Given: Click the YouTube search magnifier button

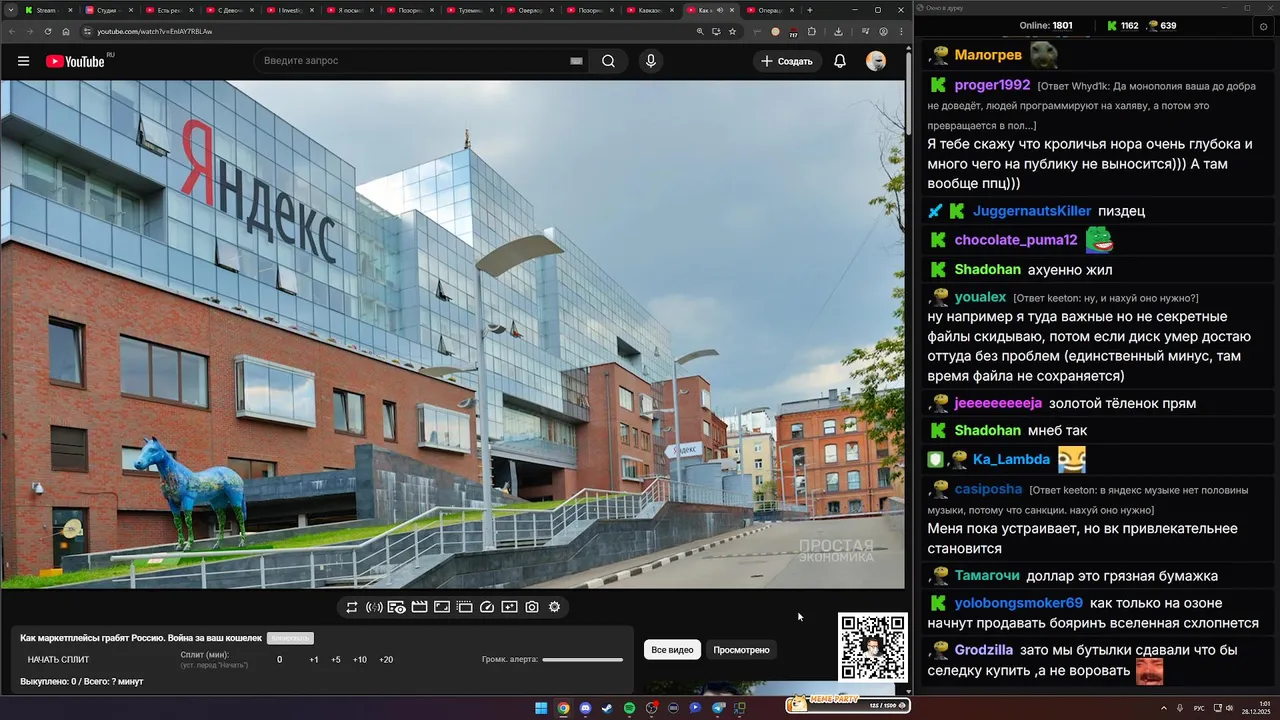Looking at the screenshot, I should (x=608, y=61).
